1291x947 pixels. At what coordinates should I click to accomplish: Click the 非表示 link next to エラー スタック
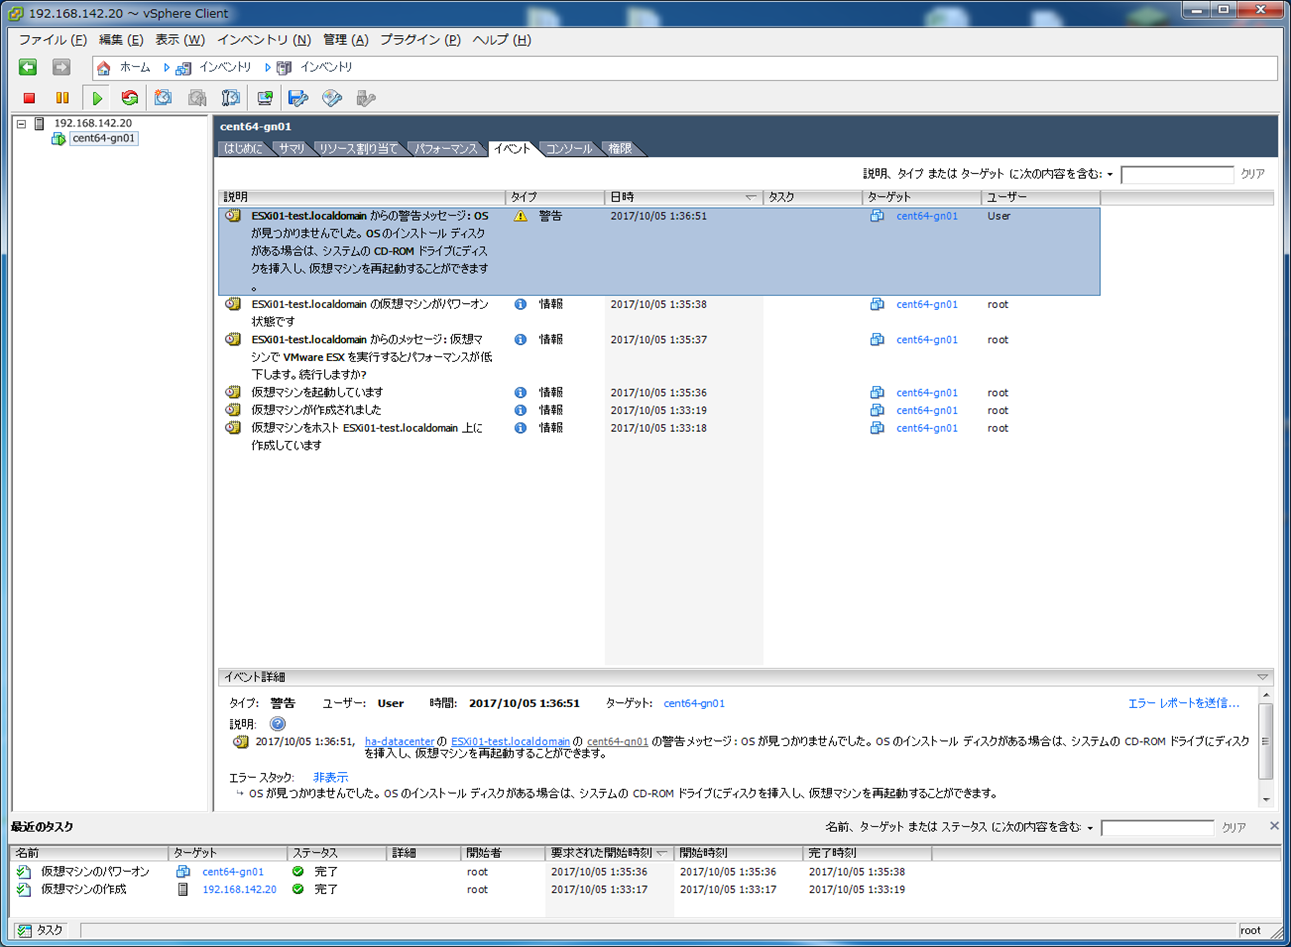pos(330,778)
